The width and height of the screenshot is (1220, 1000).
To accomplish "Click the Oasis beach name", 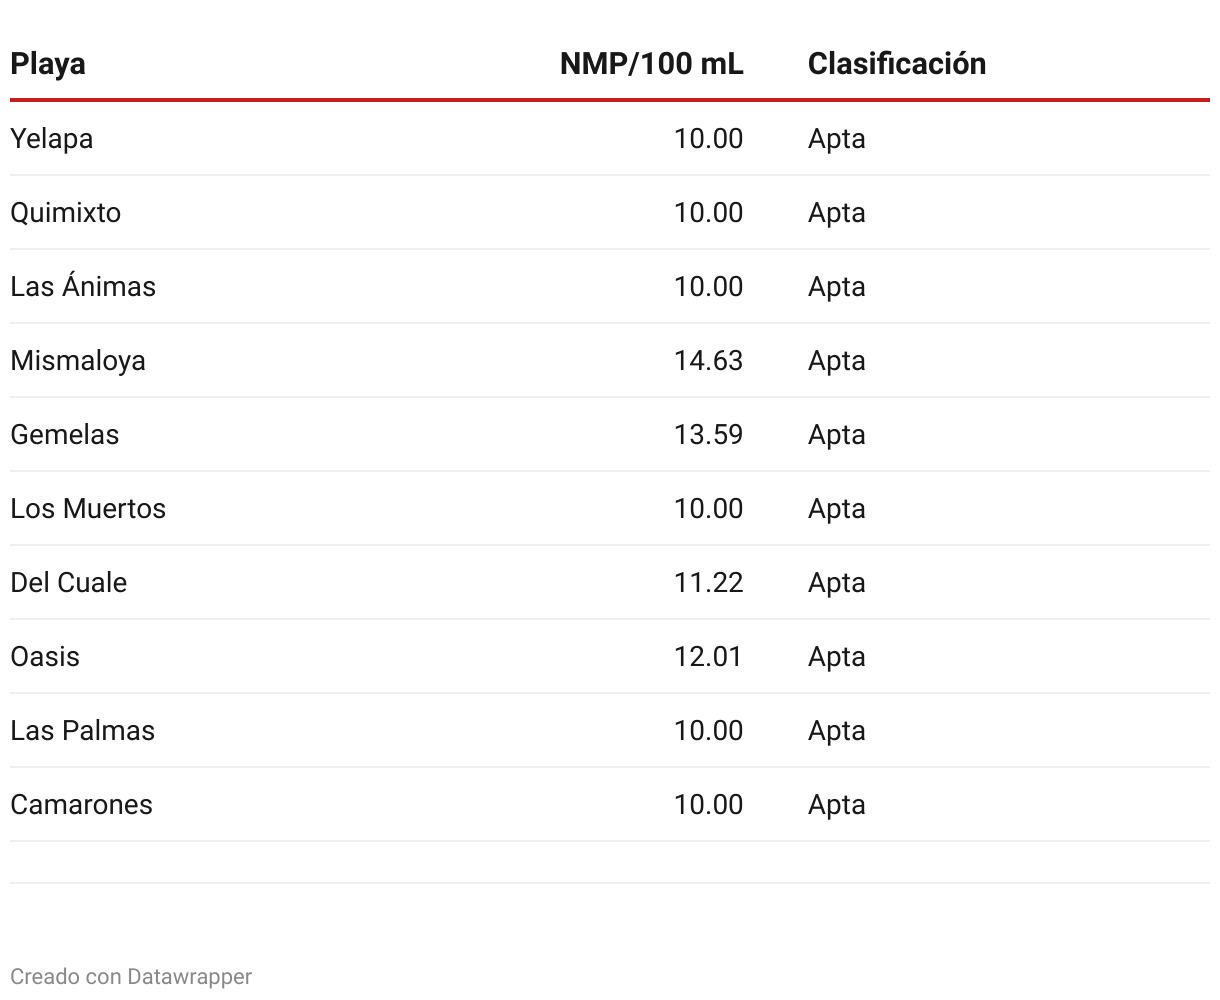I will pyautogui.click(x=45, y=657).
